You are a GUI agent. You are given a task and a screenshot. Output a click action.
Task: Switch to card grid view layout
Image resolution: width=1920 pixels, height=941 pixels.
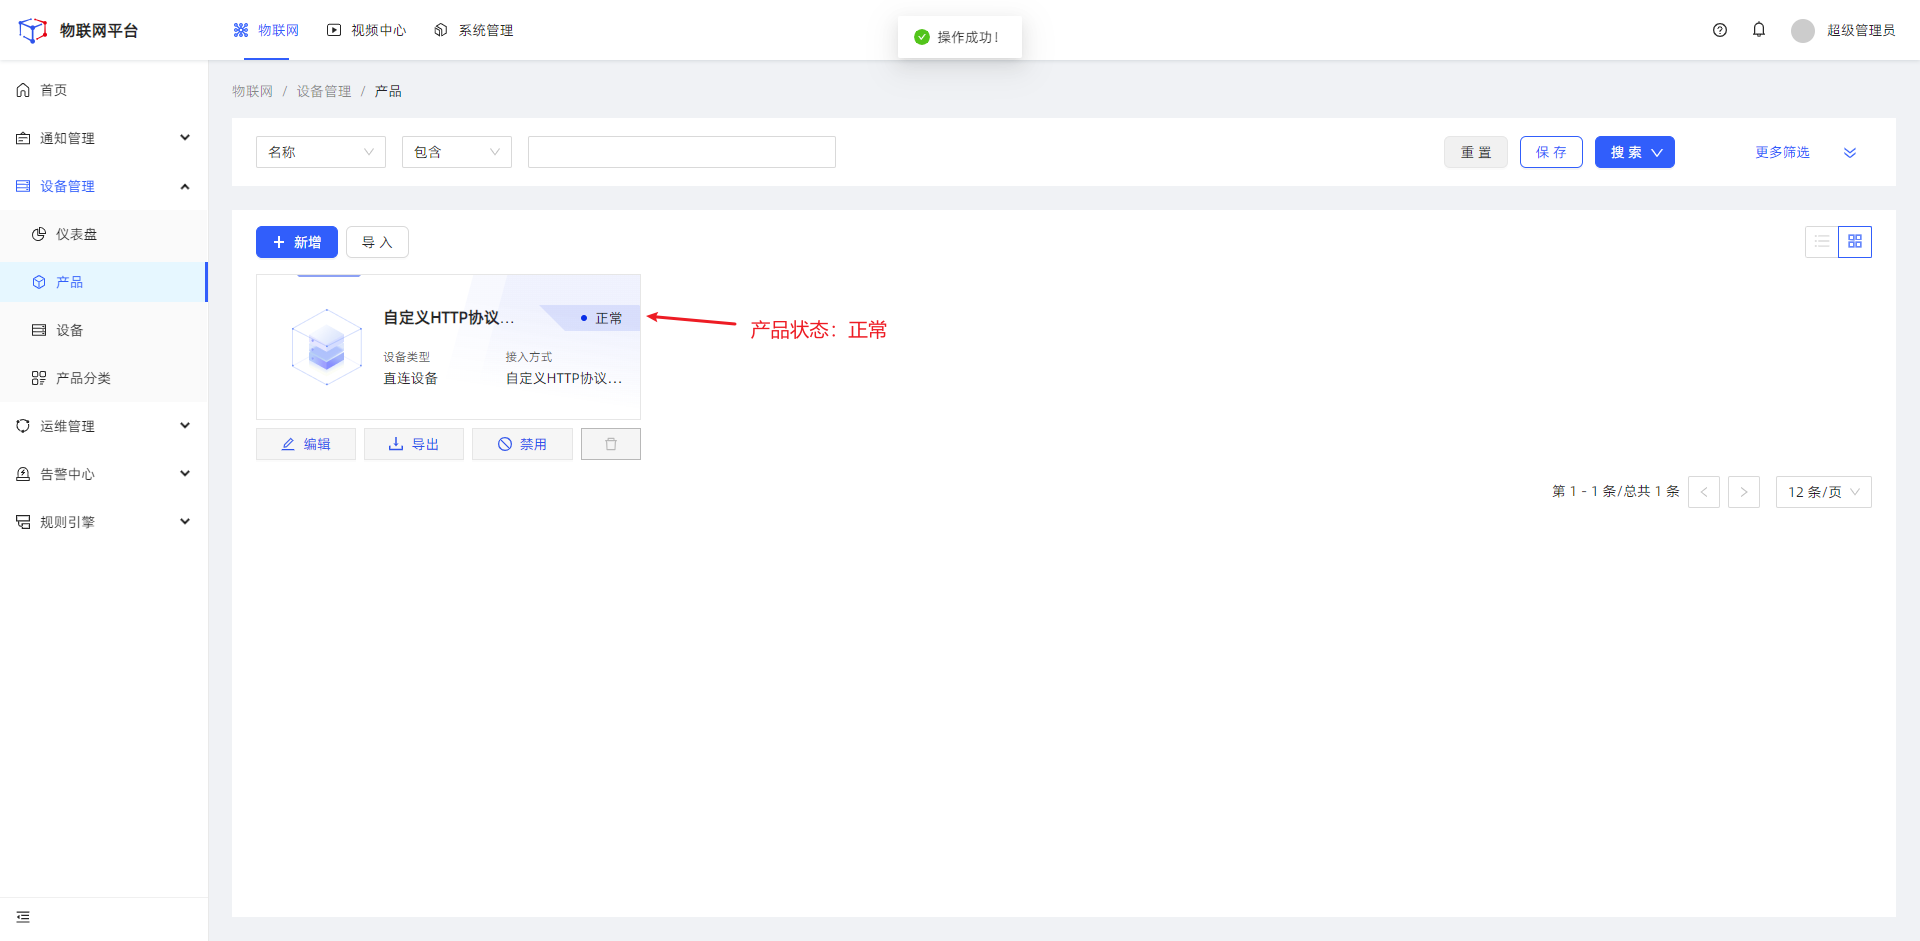pos(1855,242)
